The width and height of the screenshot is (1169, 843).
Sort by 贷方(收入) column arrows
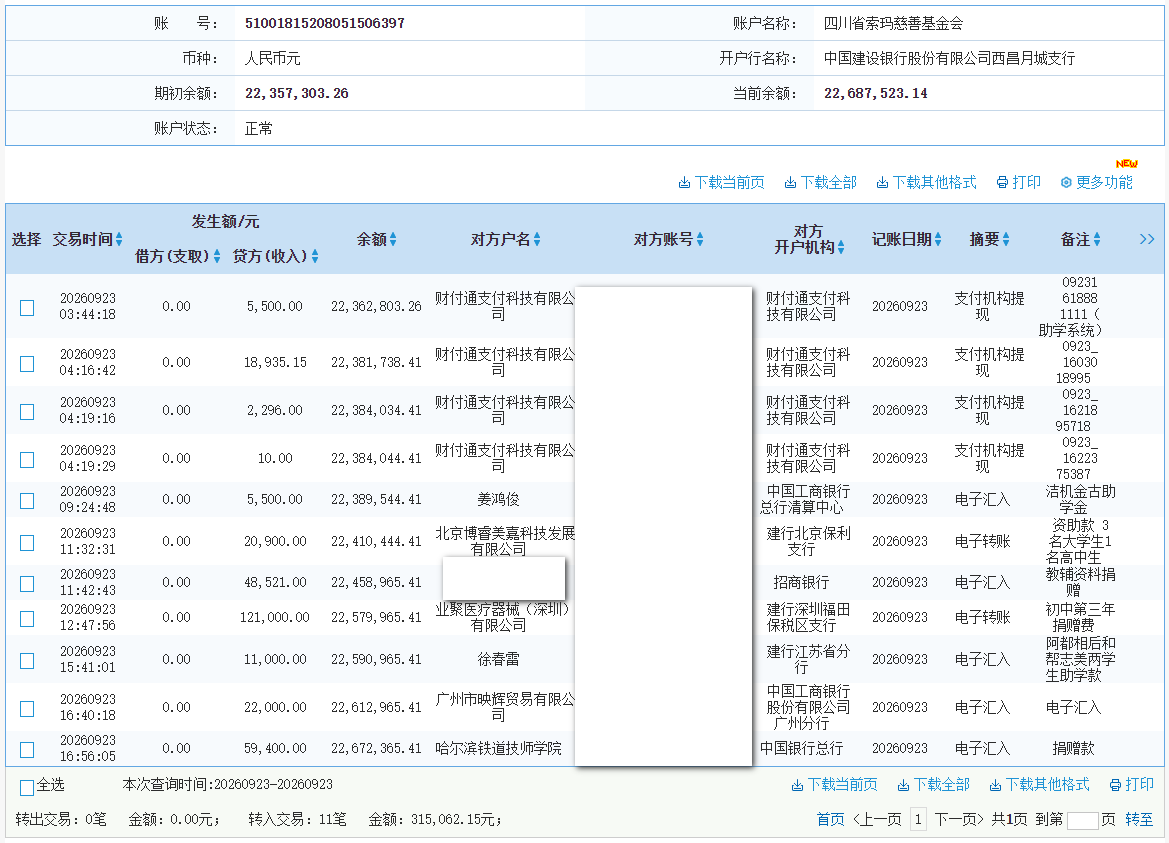point(315,256)
